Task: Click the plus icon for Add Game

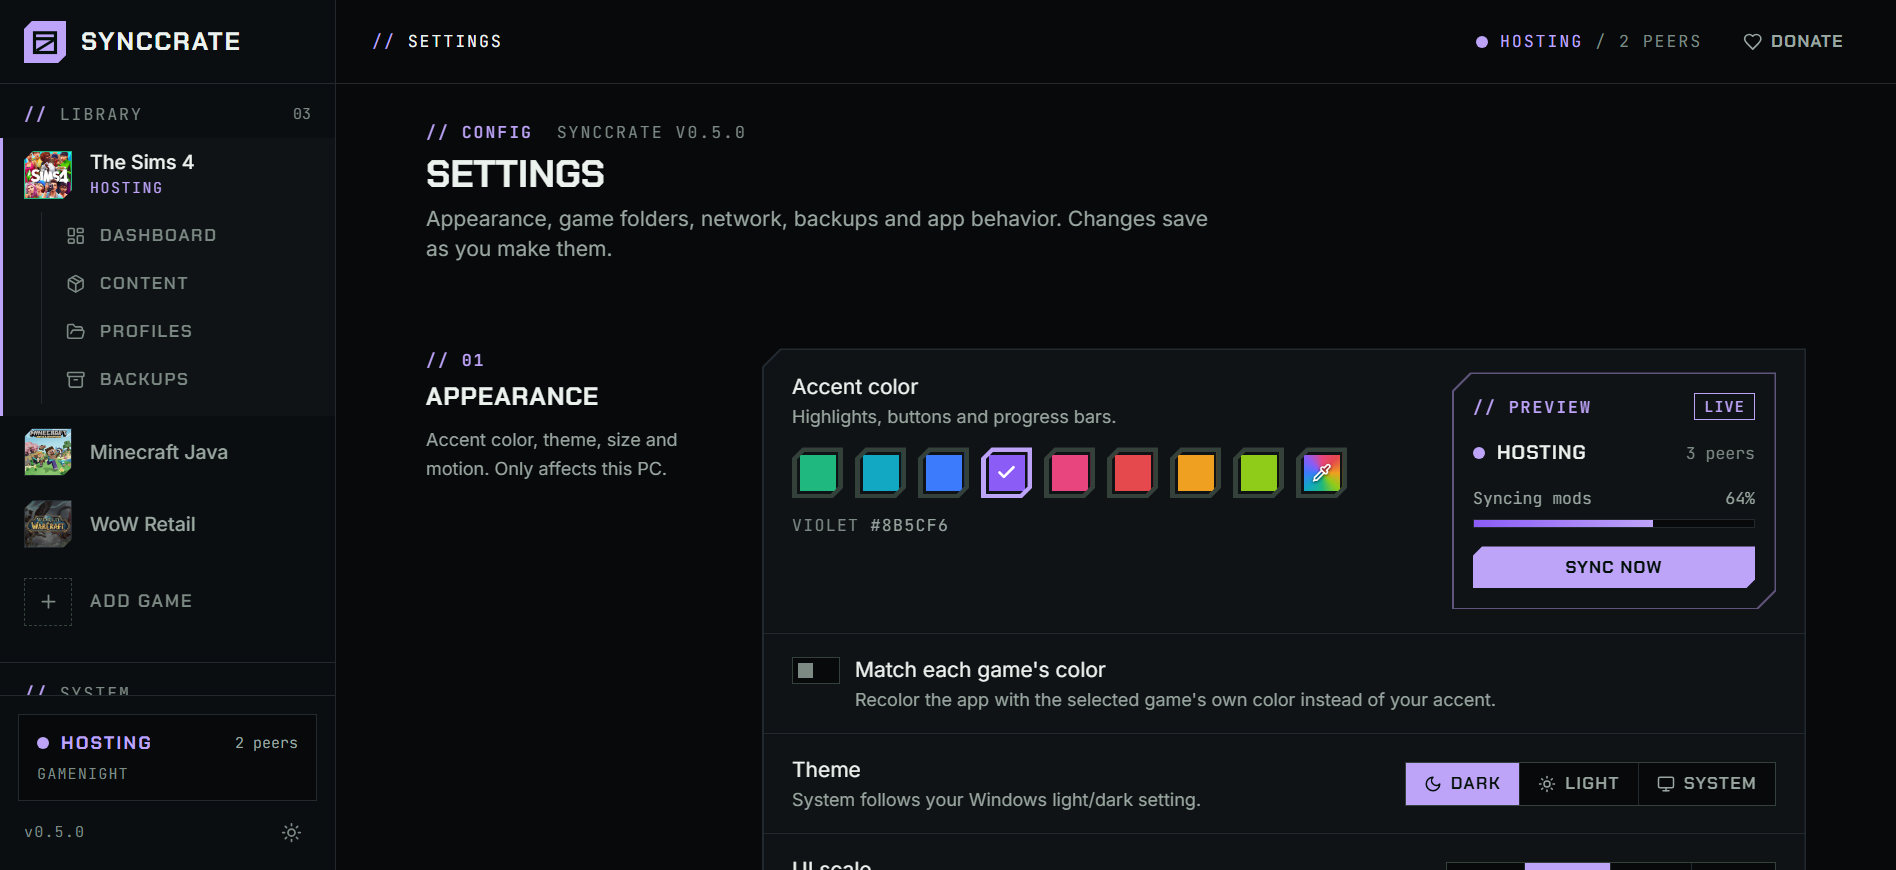Action: coord(48,602)
